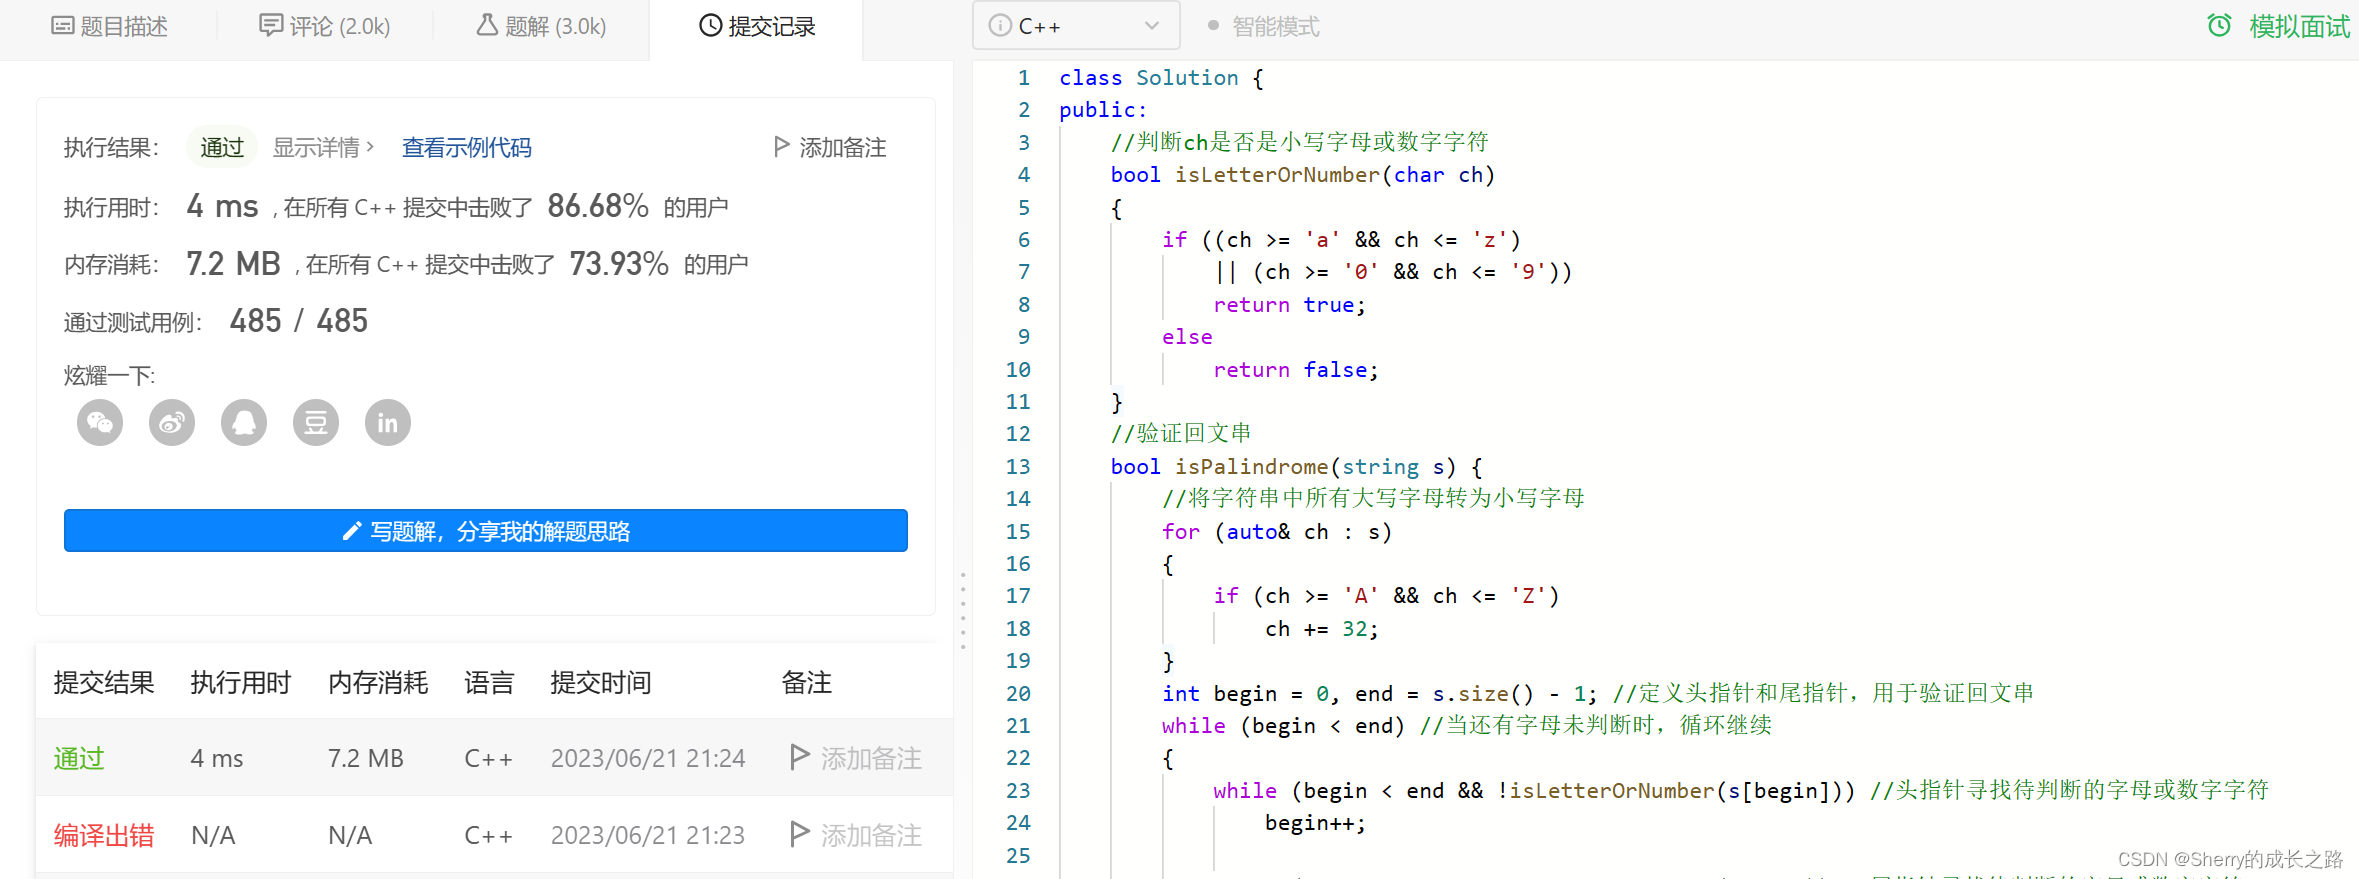
Task: Click 'class Solution {' on line 1
Action: (1161, 77)
